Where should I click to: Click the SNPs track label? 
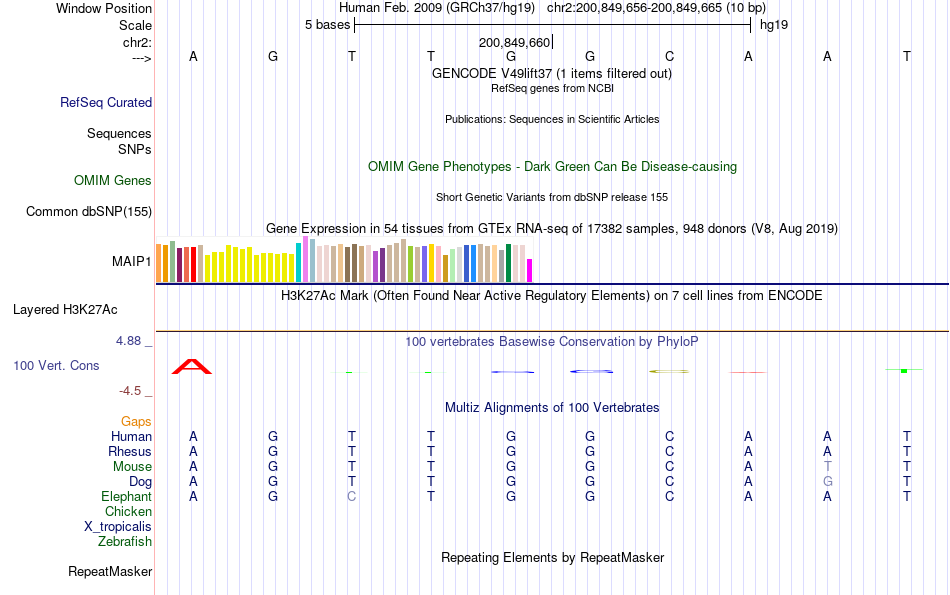(x=135, y=149)
